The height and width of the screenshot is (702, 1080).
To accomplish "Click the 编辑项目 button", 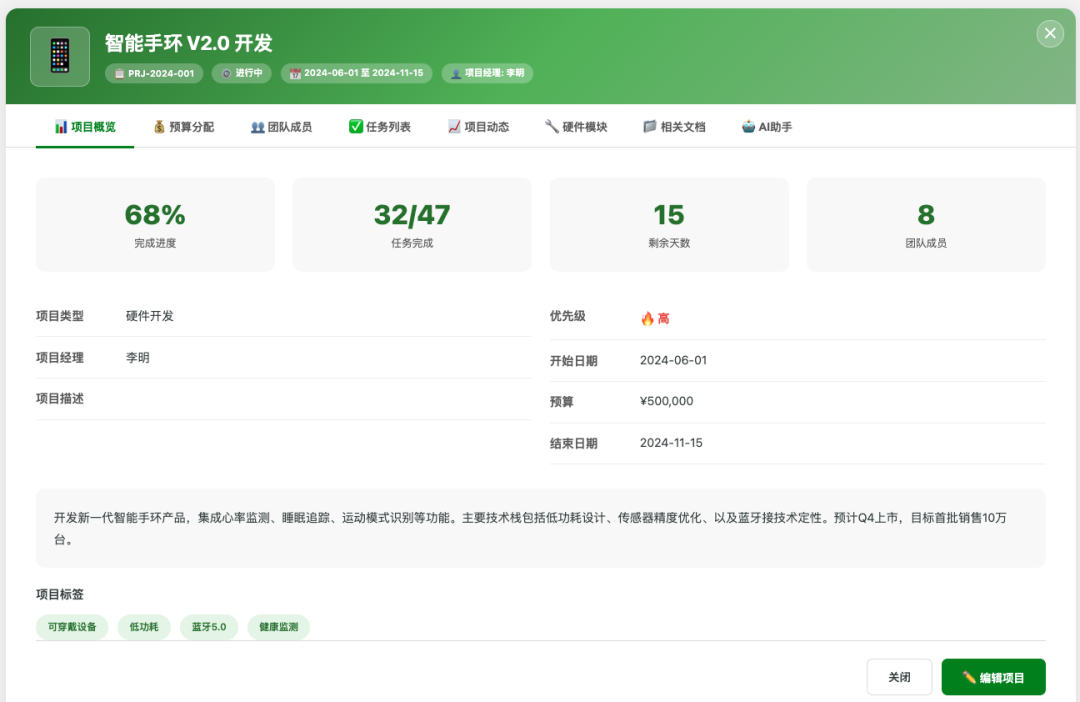I will point(993,676).
